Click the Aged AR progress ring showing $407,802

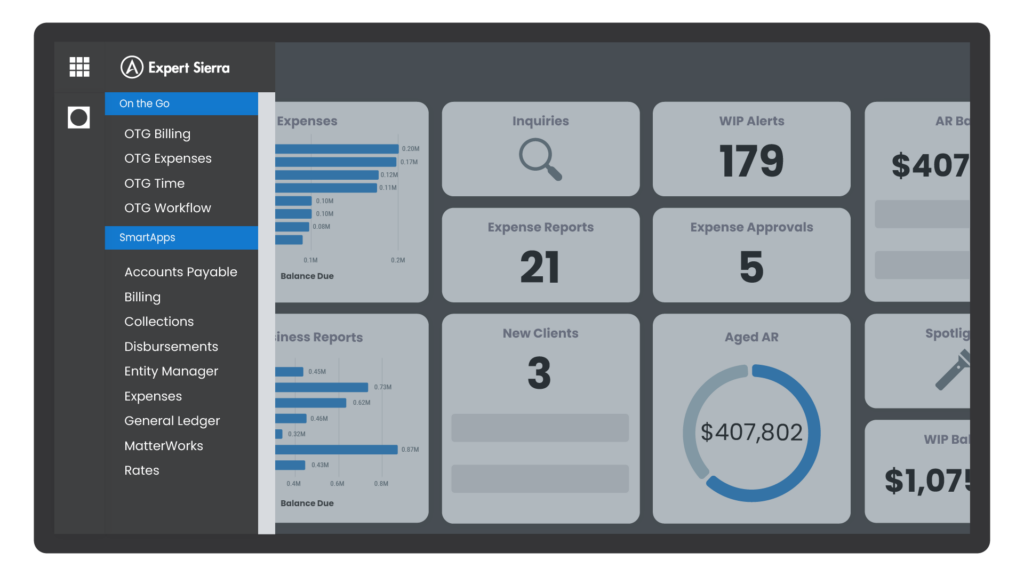[751, 432]
